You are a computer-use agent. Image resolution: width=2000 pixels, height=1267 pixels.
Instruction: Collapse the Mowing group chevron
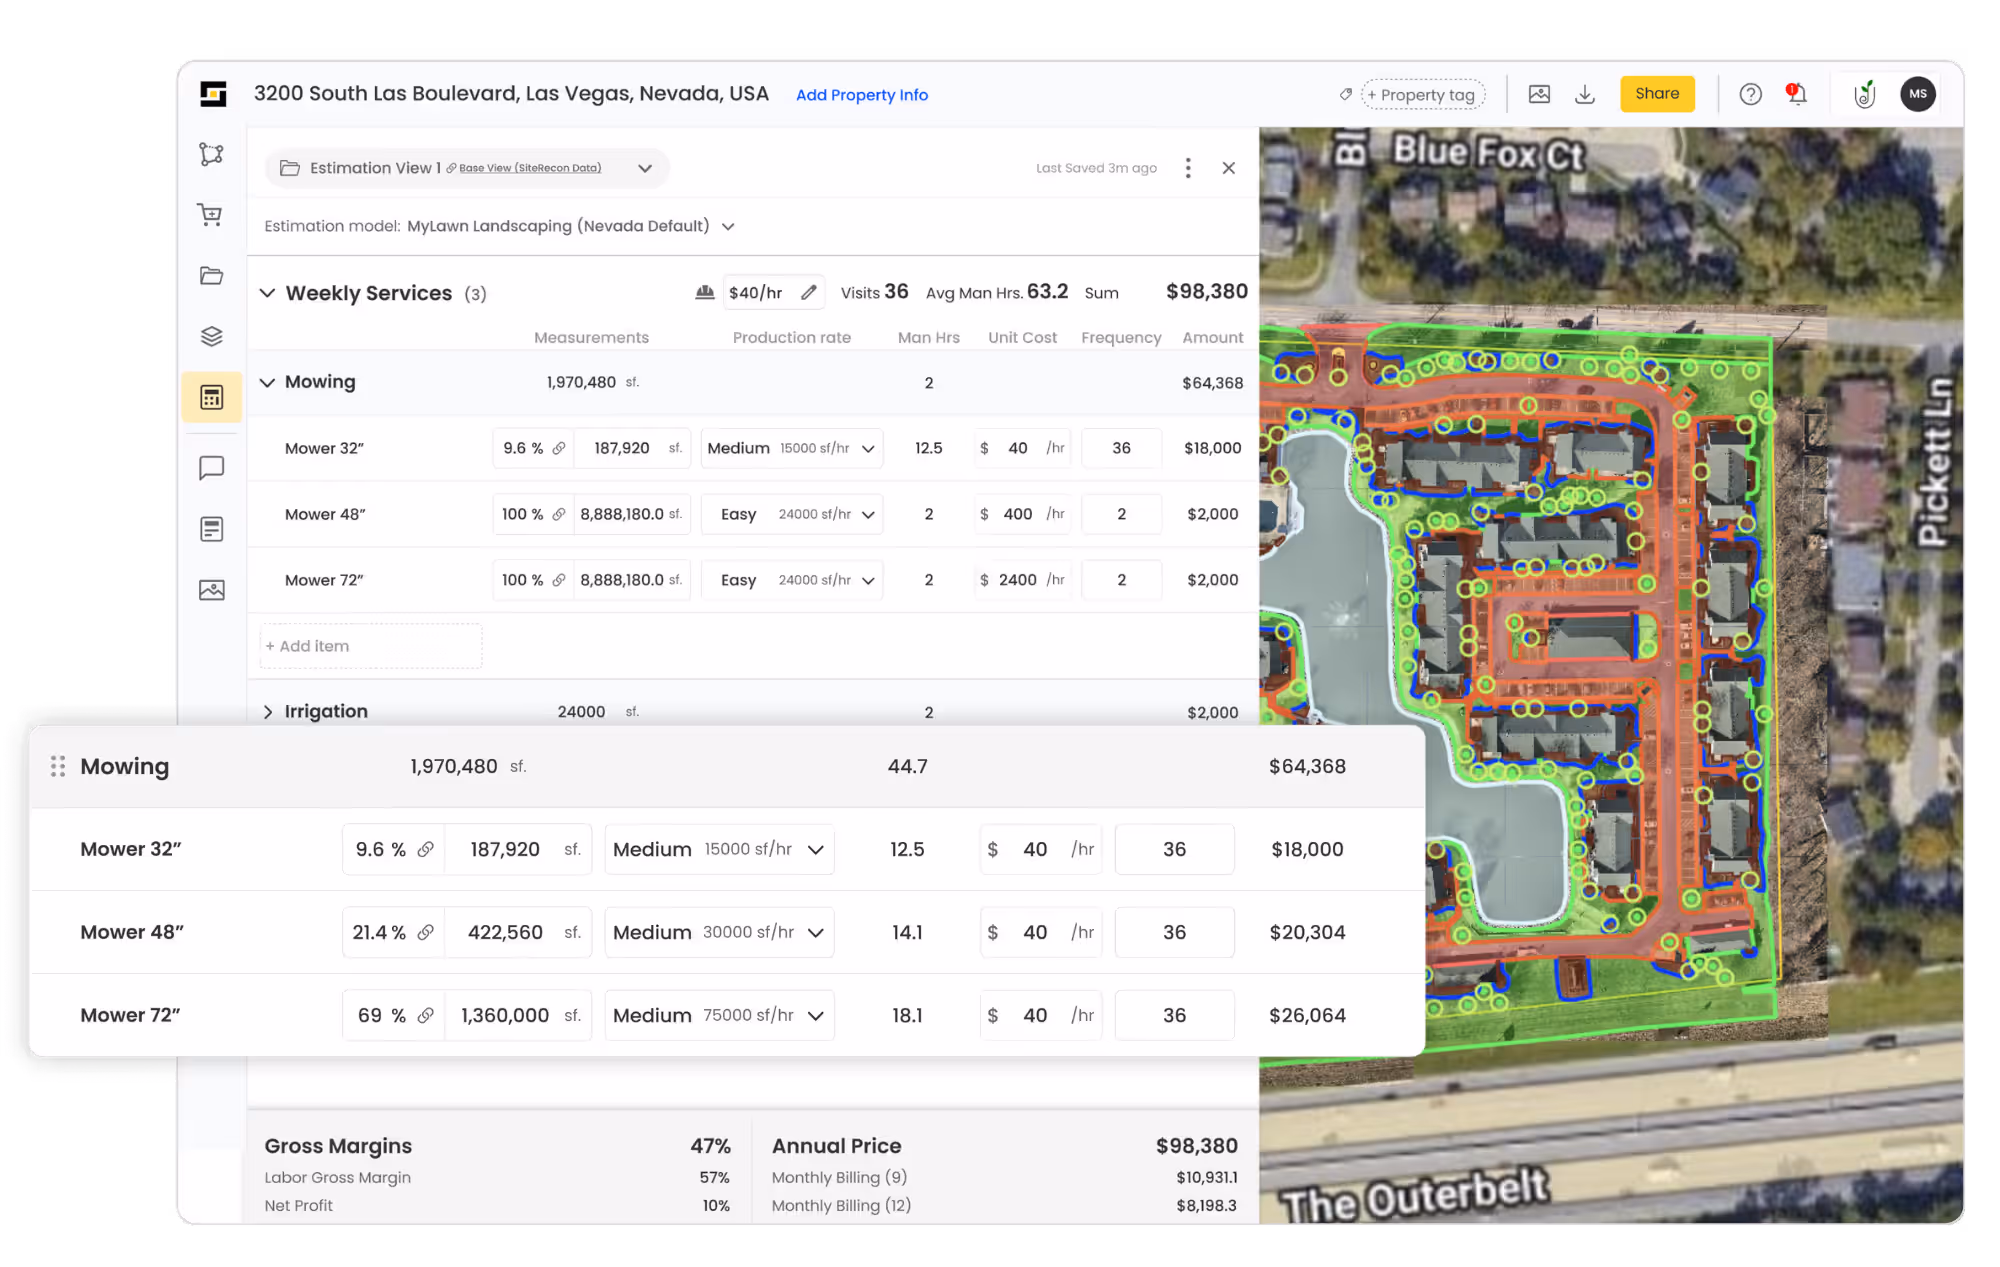(267, 382)
